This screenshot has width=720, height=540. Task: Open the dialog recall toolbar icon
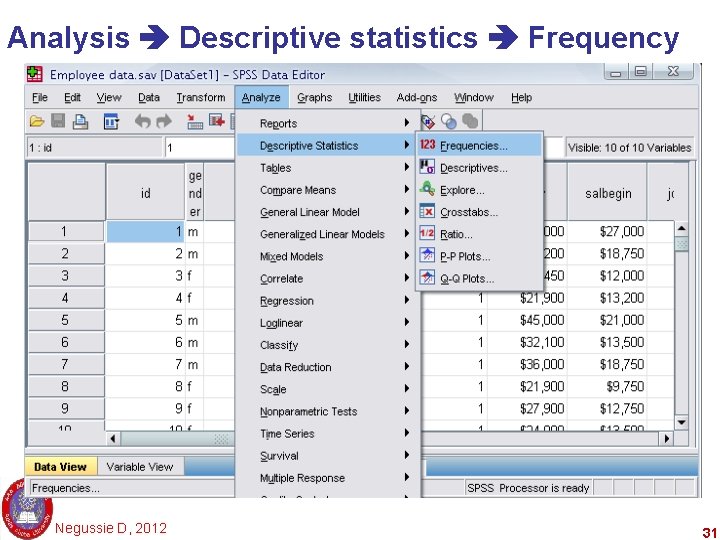point(111,122)
